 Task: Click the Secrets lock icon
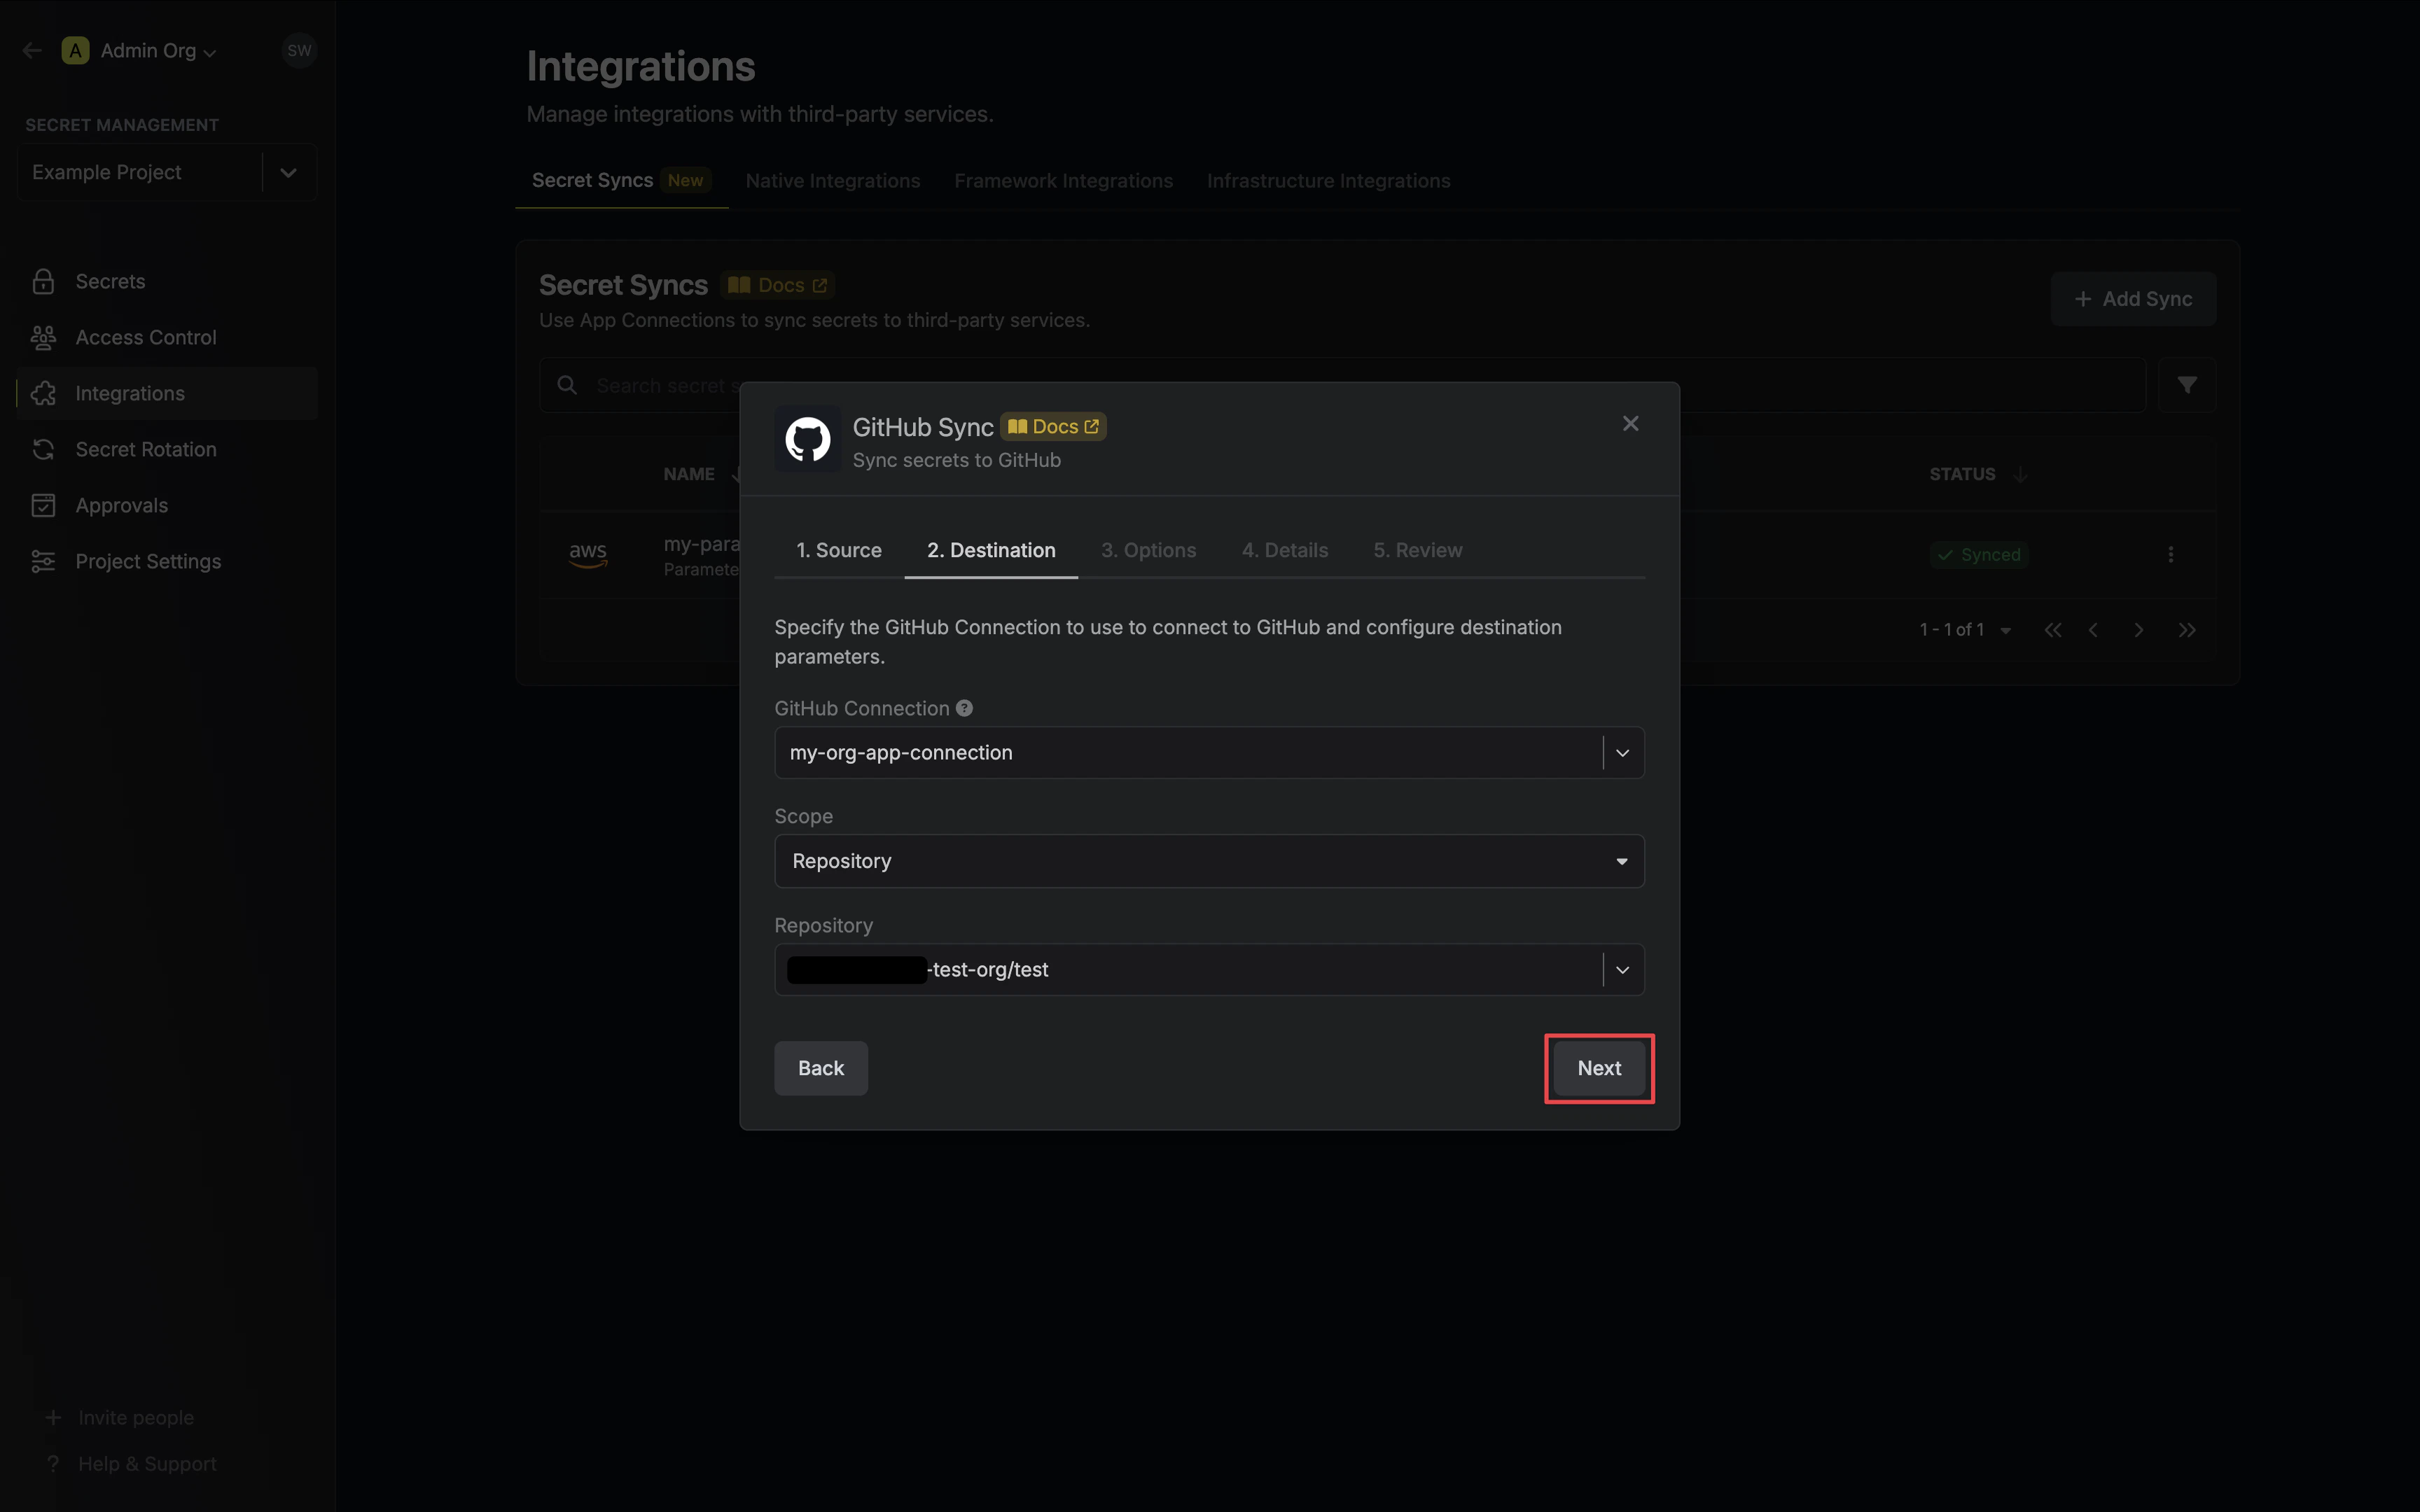click(43, 281)
